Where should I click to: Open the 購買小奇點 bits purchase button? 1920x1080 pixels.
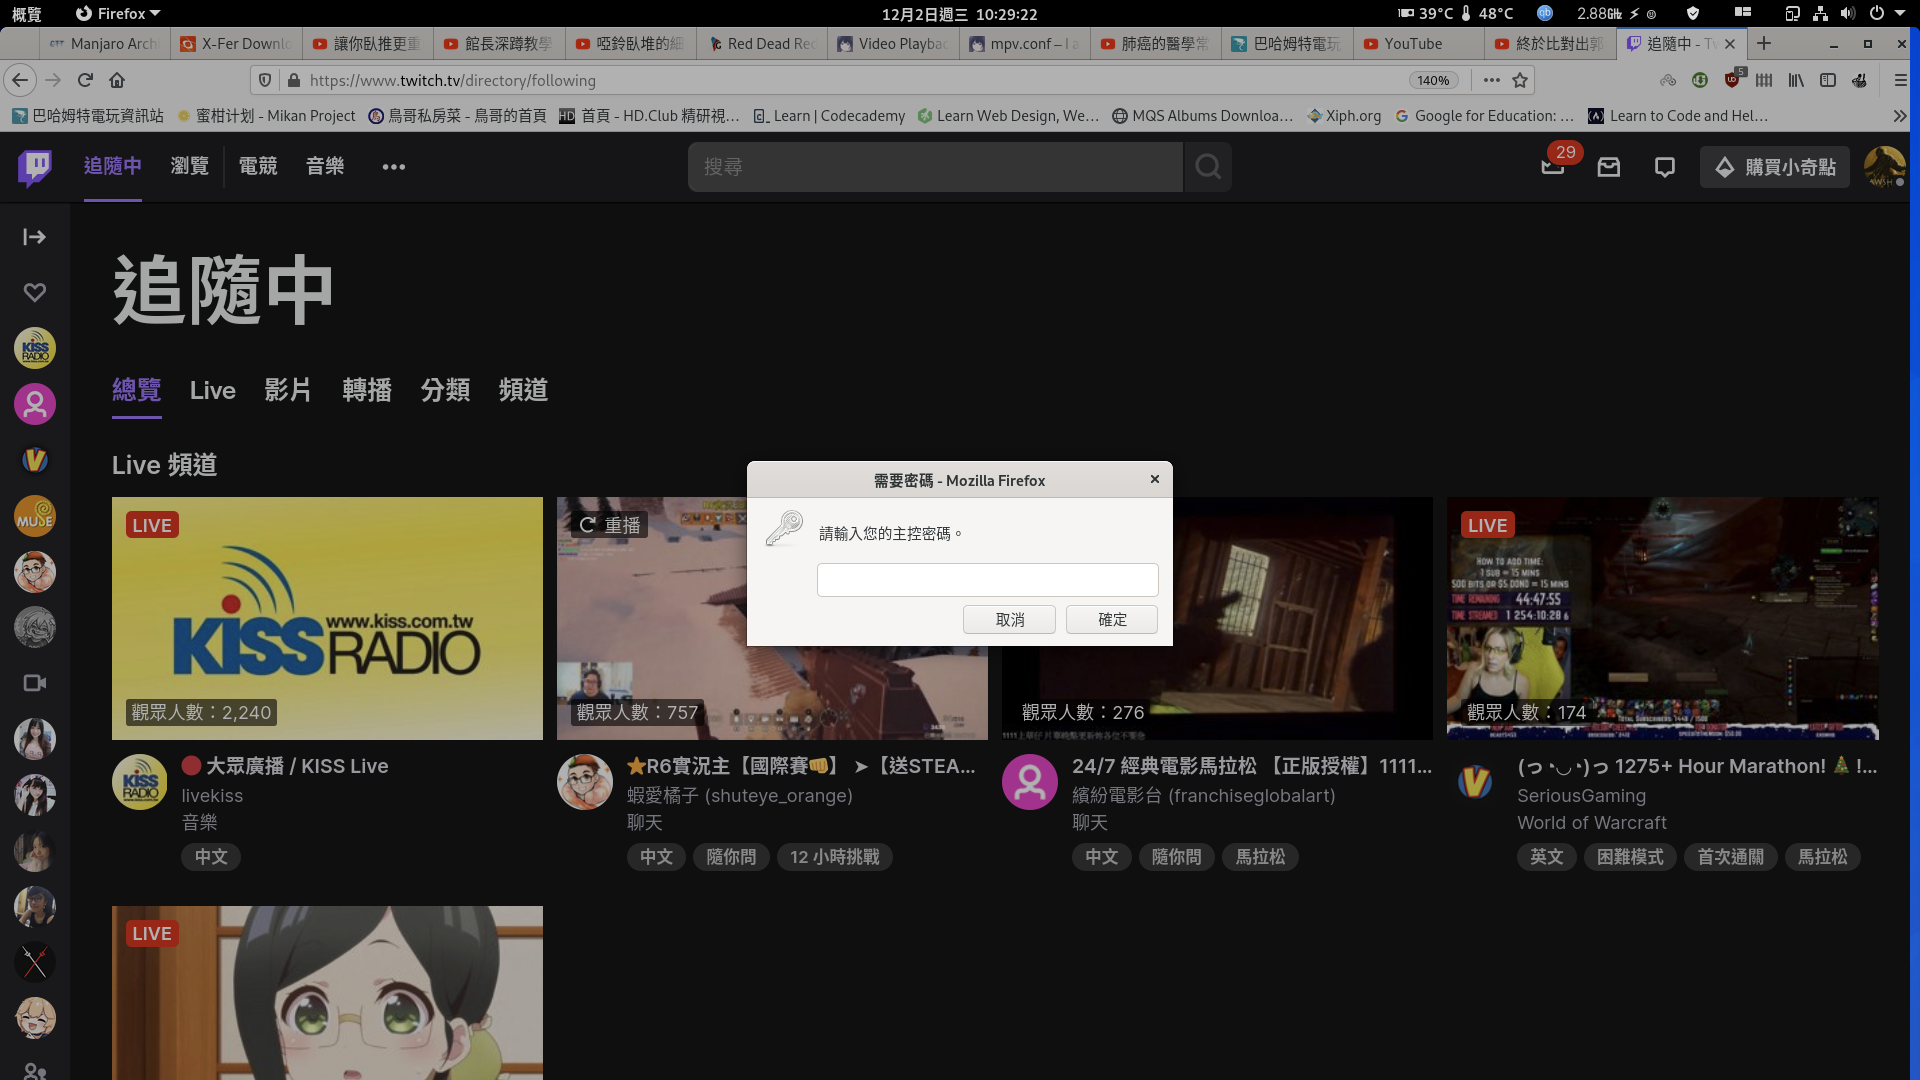pyautogui.click(x=1775, y=167)
